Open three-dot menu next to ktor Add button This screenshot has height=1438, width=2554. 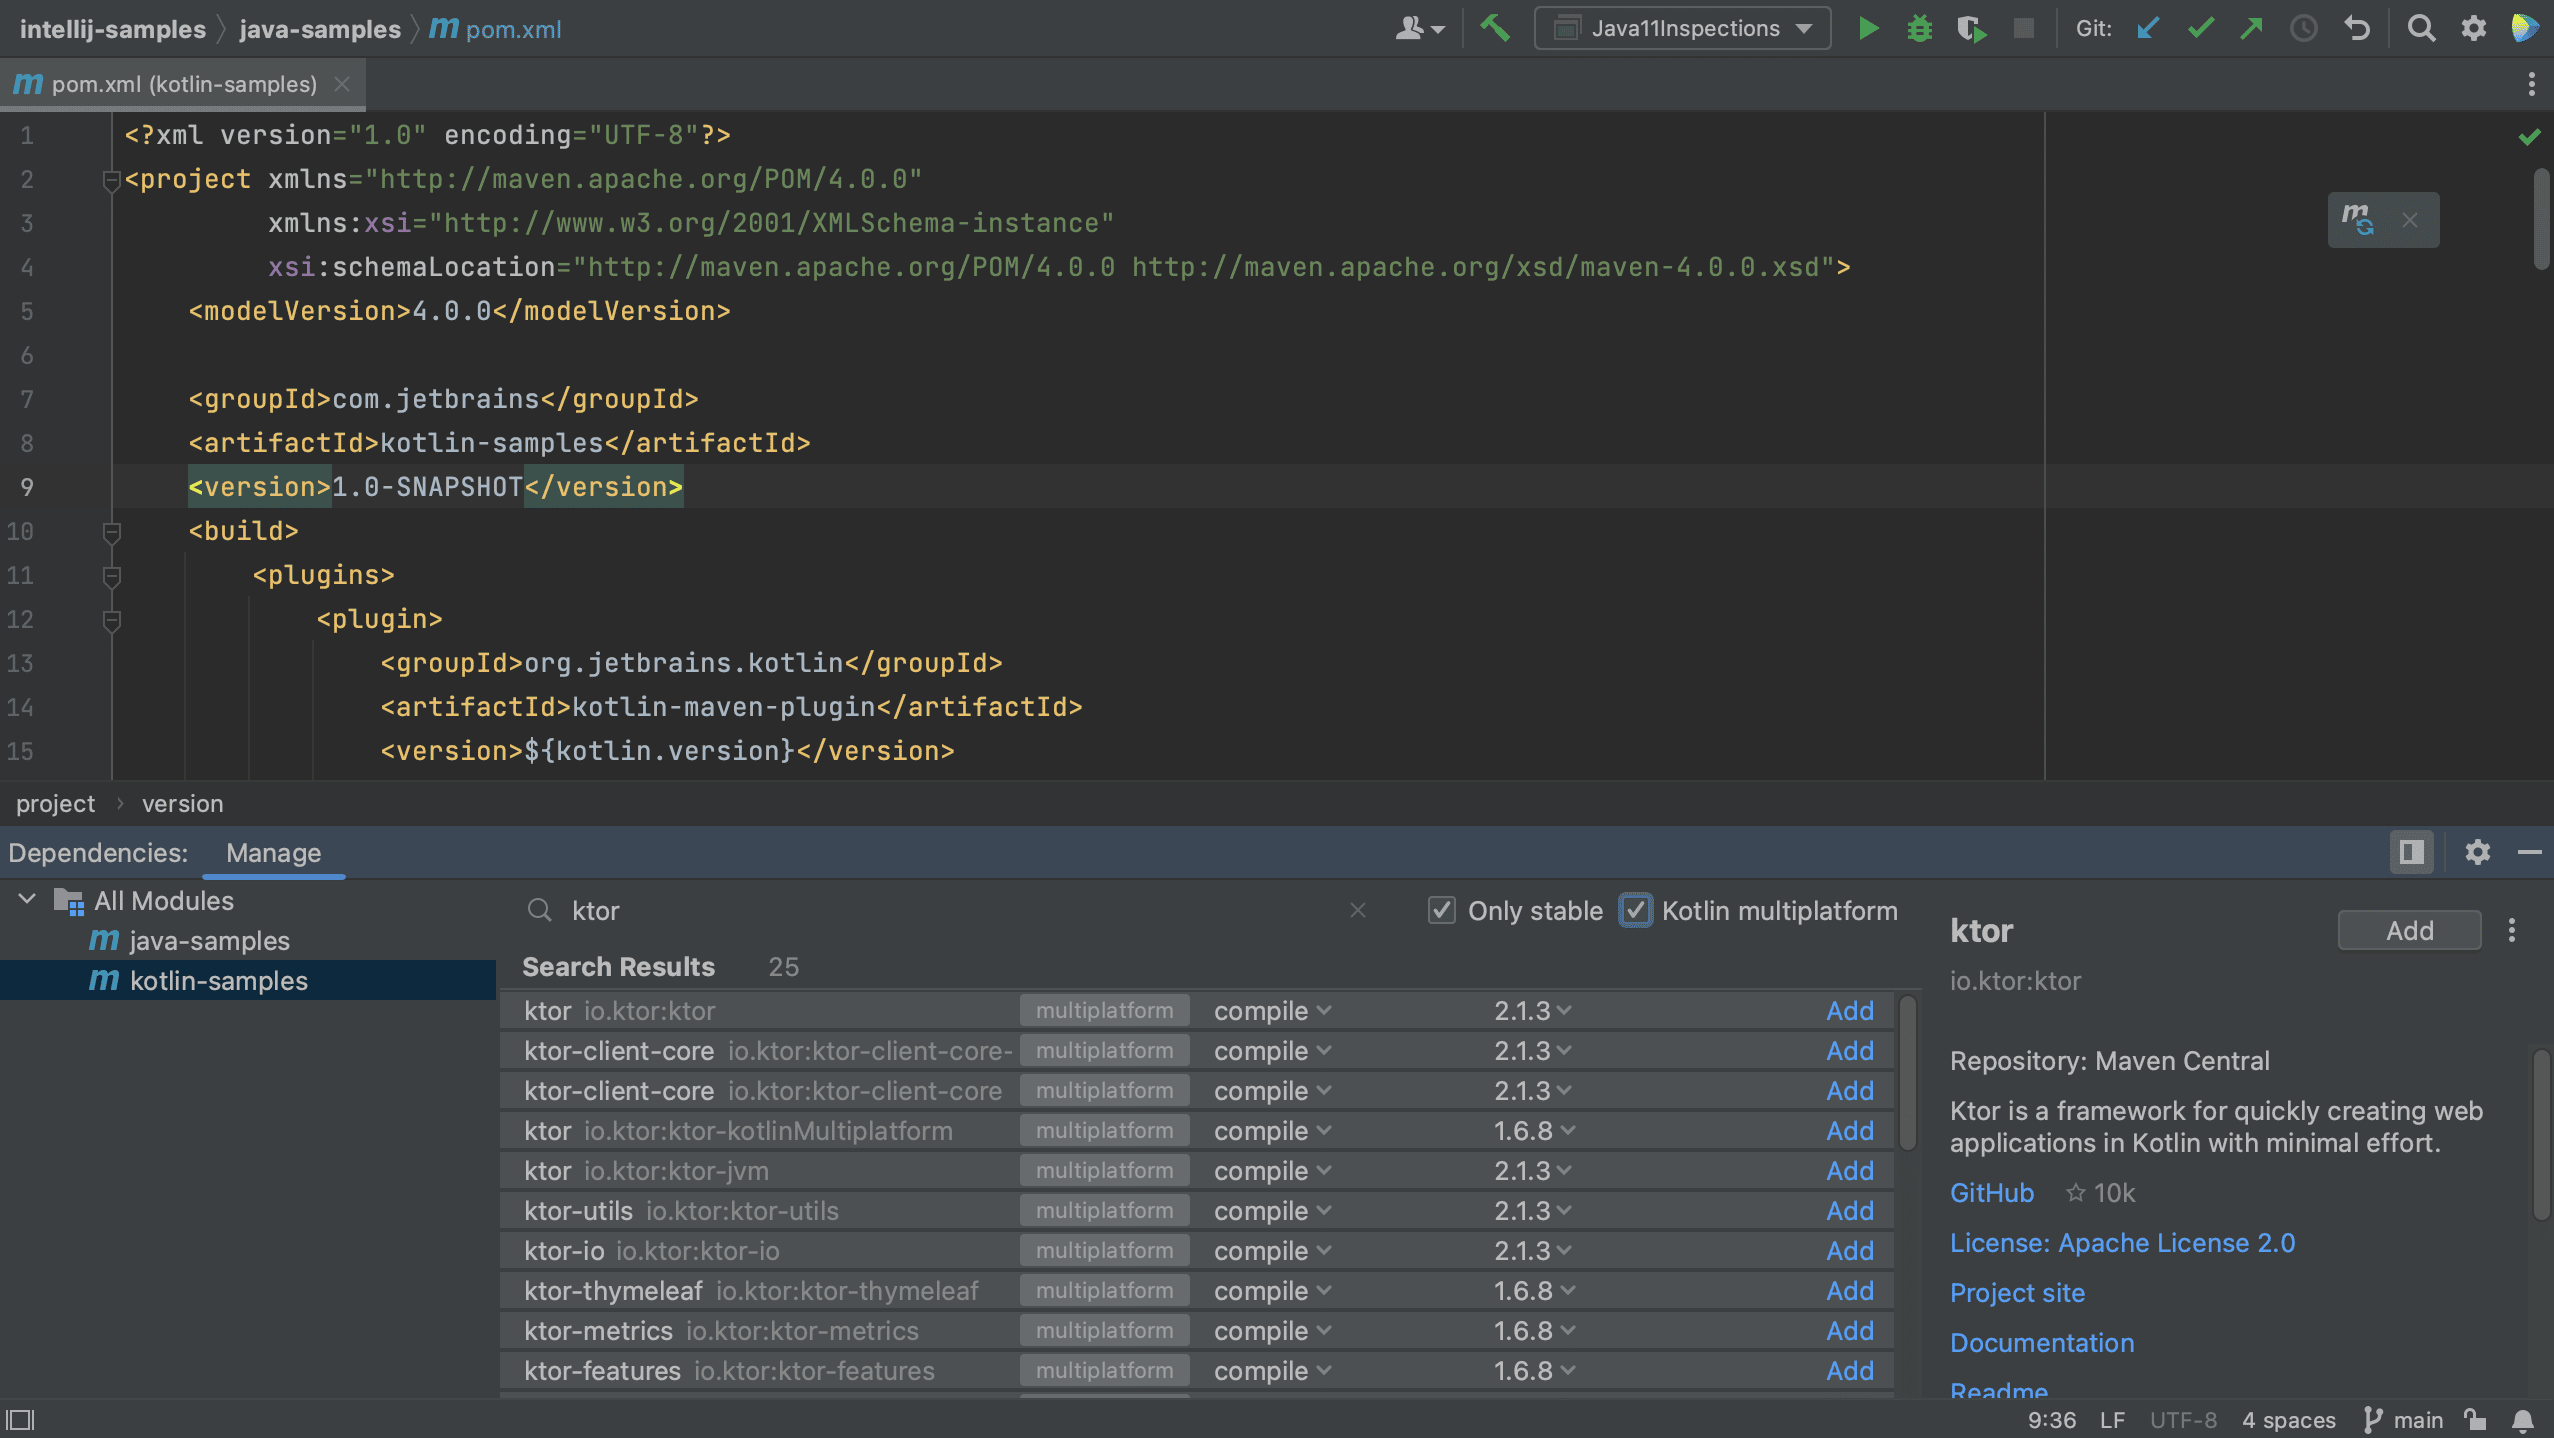(x=2511, y=930)
